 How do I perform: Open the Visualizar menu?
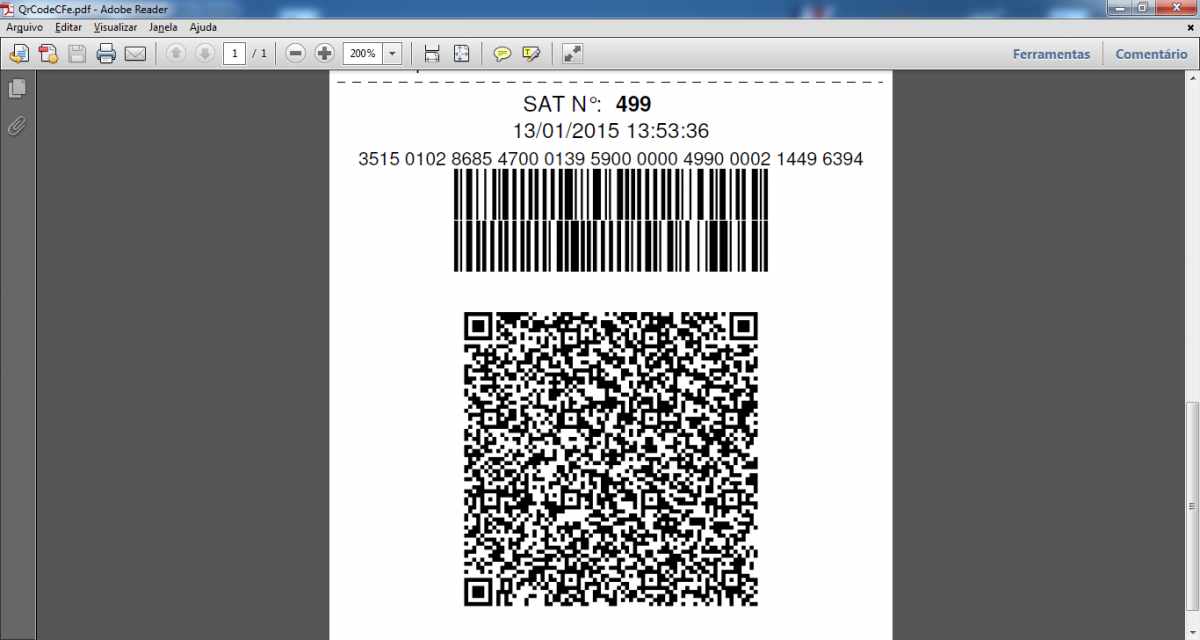[x=115, y=28]
